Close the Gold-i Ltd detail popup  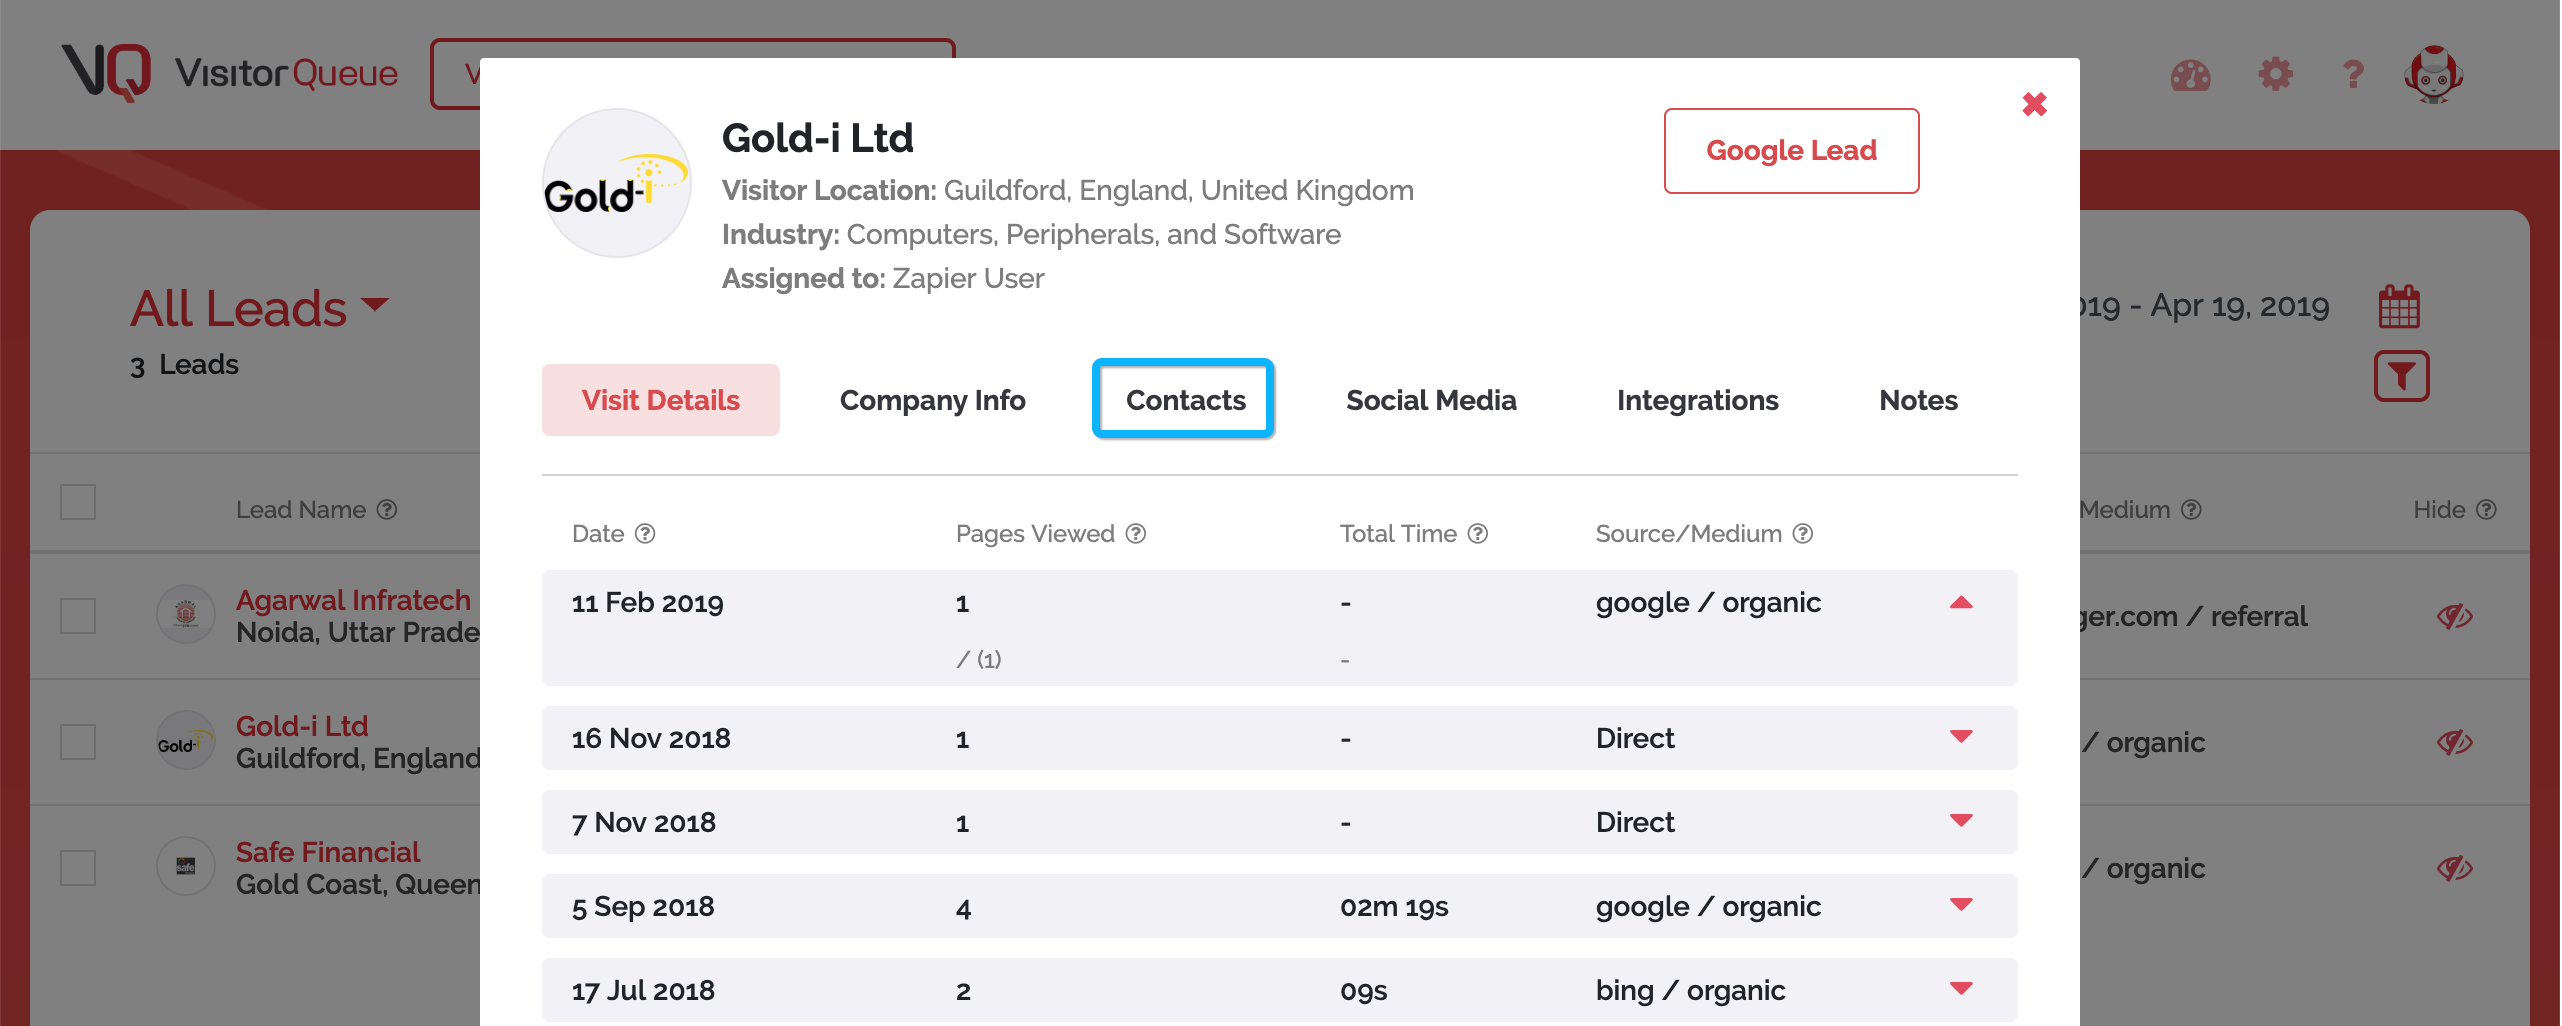pyautogui.click(x=2035, y=103)
